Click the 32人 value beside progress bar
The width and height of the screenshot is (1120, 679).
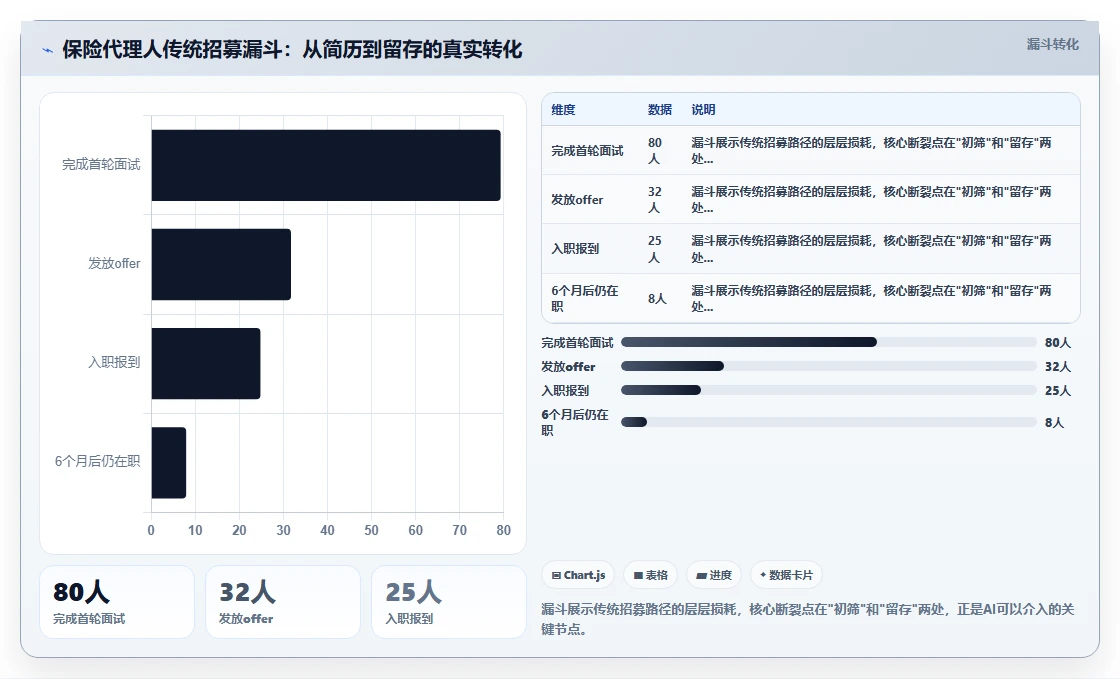click(x=1058, y=367)
